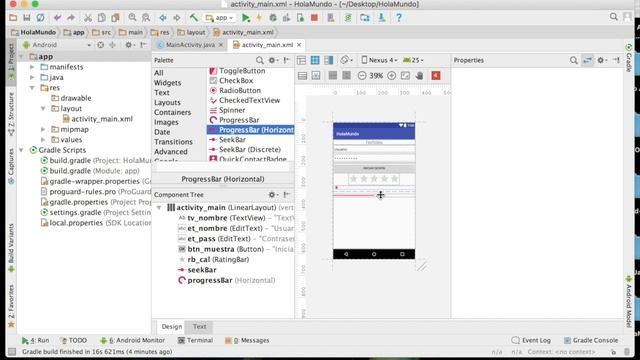Image resolution: width=640 pixels, height=360 pixels.
Task: Show Design view only
Action: tap(301, 60)
